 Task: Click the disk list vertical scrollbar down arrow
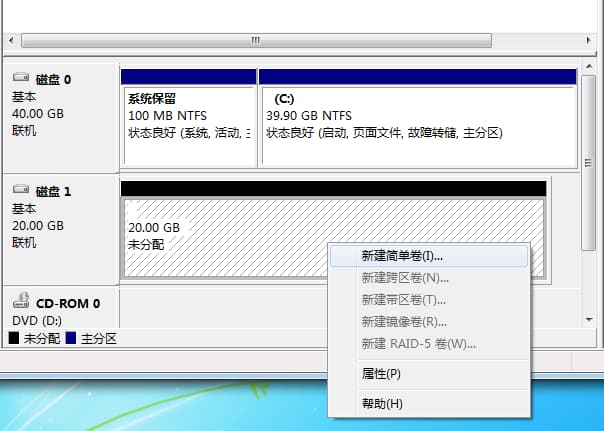pyautogui.click(x=588, y=318)
